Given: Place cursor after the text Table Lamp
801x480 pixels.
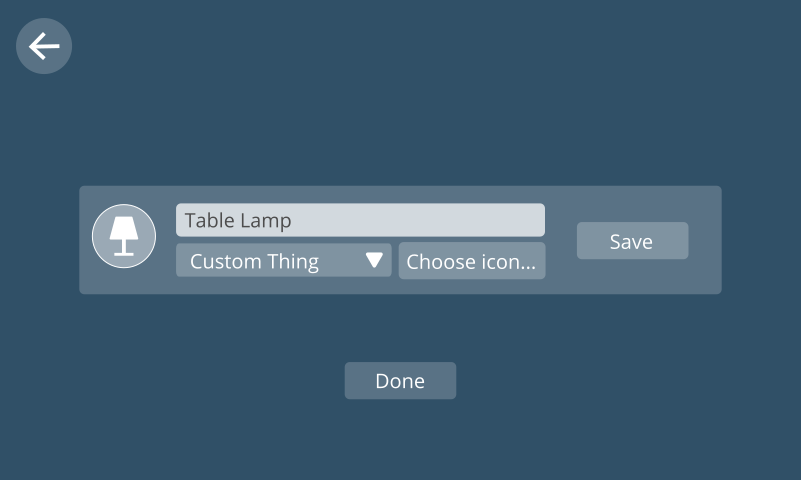Looking at the screenshot, I should tap(293, 220).
